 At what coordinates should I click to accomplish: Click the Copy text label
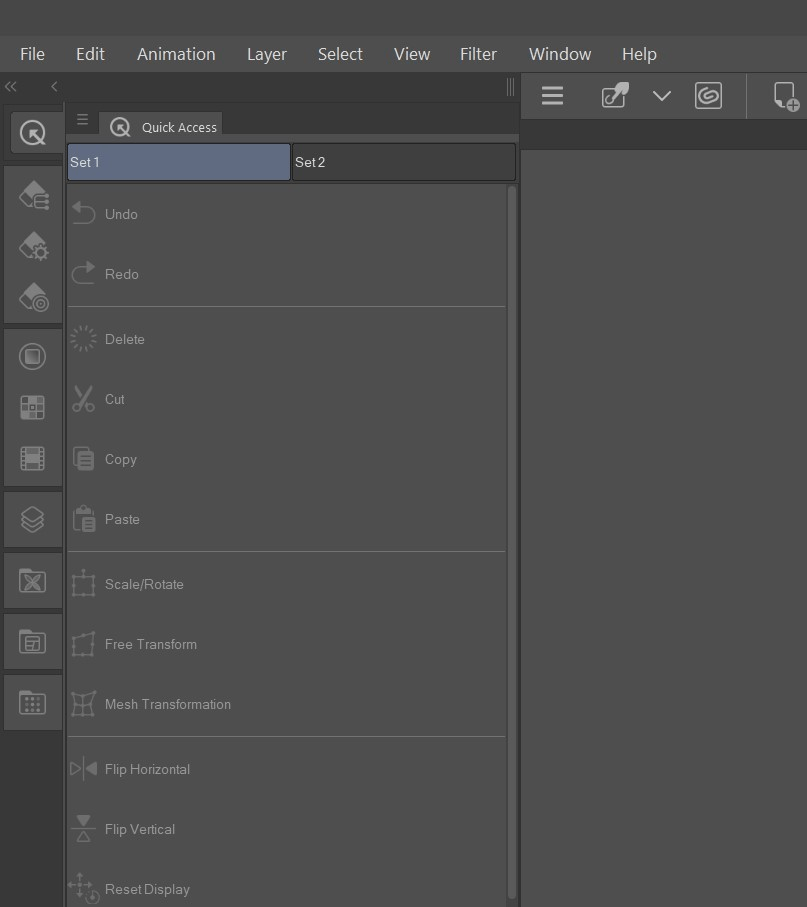(120, 460)
